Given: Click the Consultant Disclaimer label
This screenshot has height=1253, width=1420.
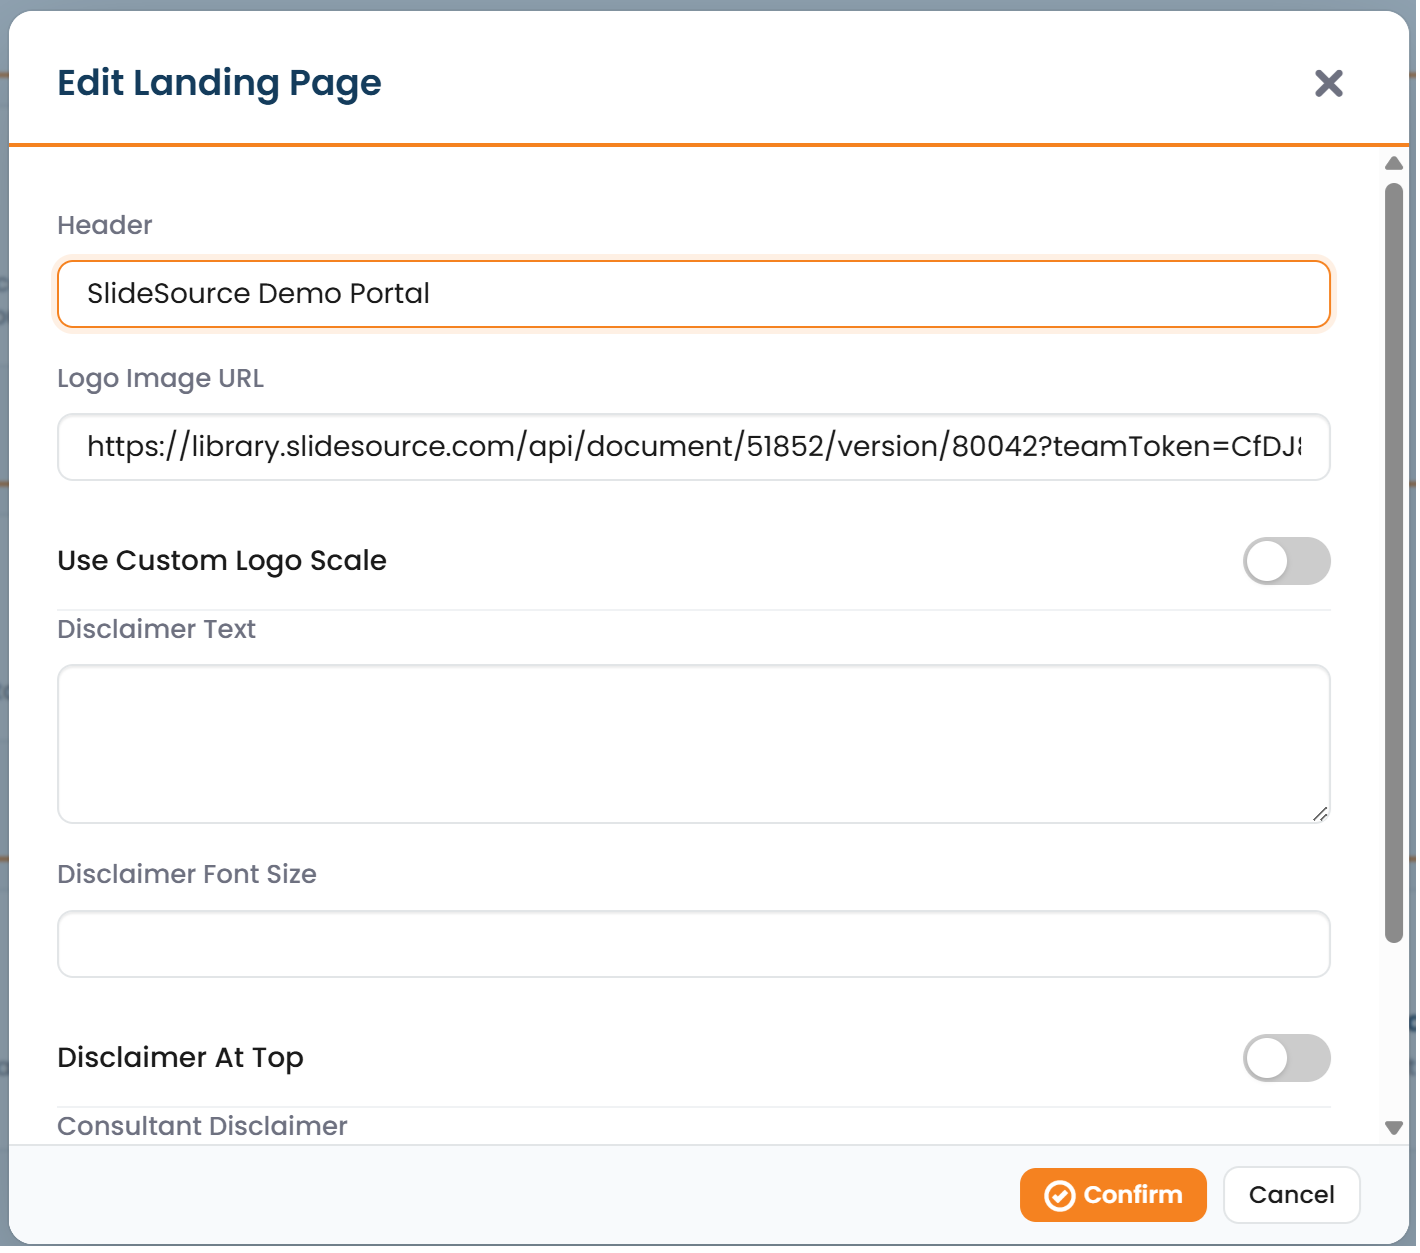Looking at the screenshot, I should 203,1126.
